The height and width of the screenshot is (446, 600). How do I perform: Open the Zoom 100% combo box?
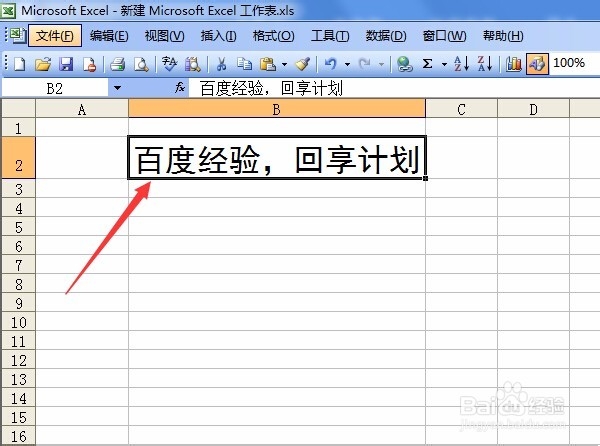[x=575, y=63]
